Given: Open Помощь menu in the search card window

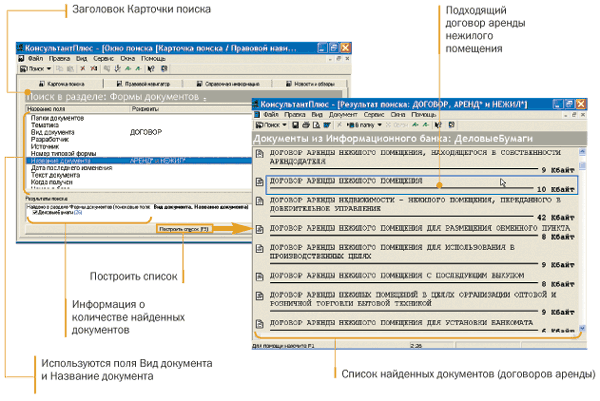Looking at the screenshot, I should (x=153, y=59).
